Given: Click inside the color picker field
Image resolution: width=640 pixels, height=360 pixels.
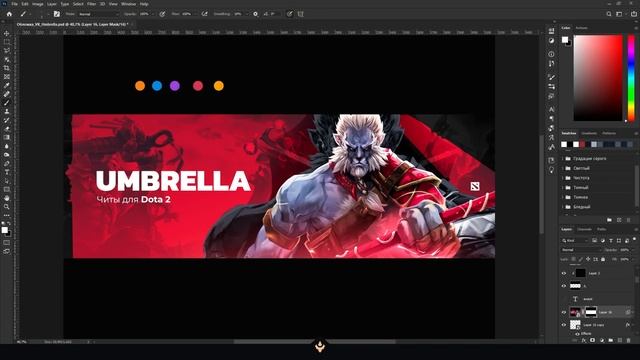Looking at the screenshot, I should click(x=598, y=78).
